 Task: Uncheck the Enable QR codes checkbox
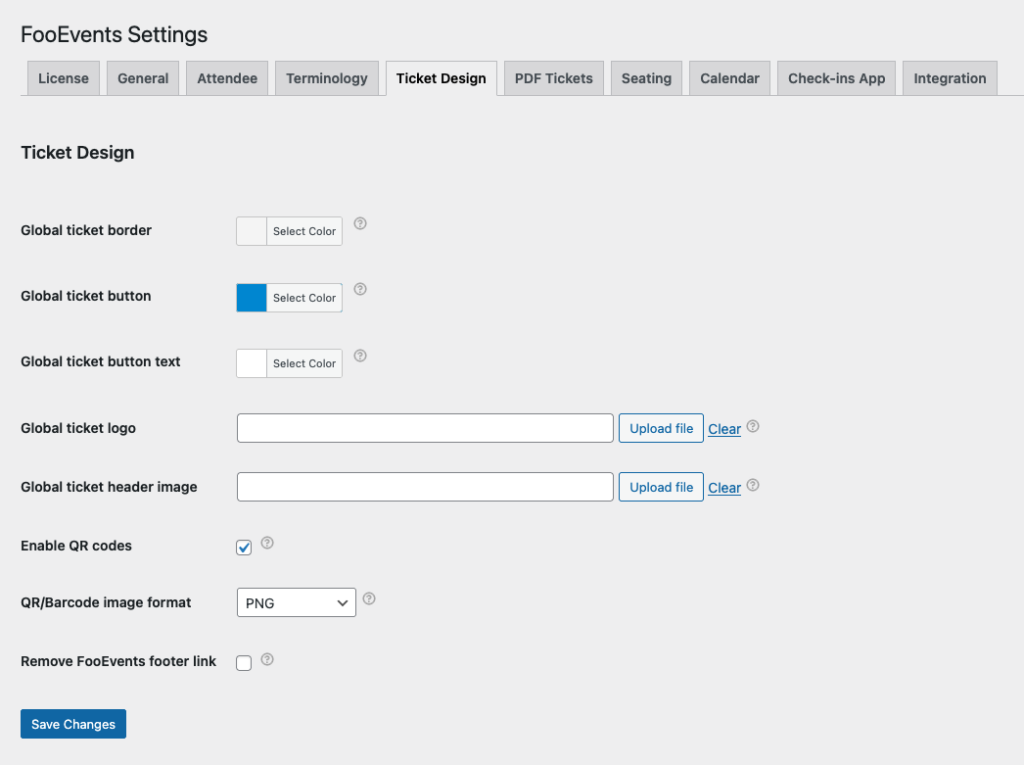pos(244,547)
